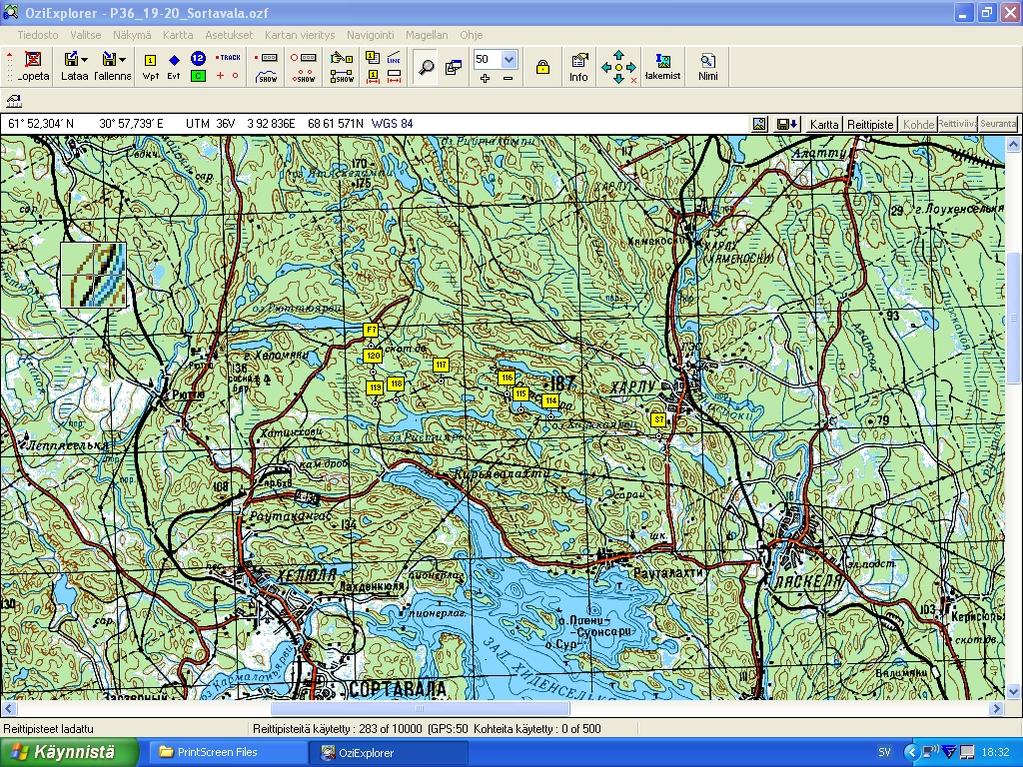Viewport: 1023px width, 767px height.
Task: Click the Kartta button in coordinate bar
Action: (824, 124)
